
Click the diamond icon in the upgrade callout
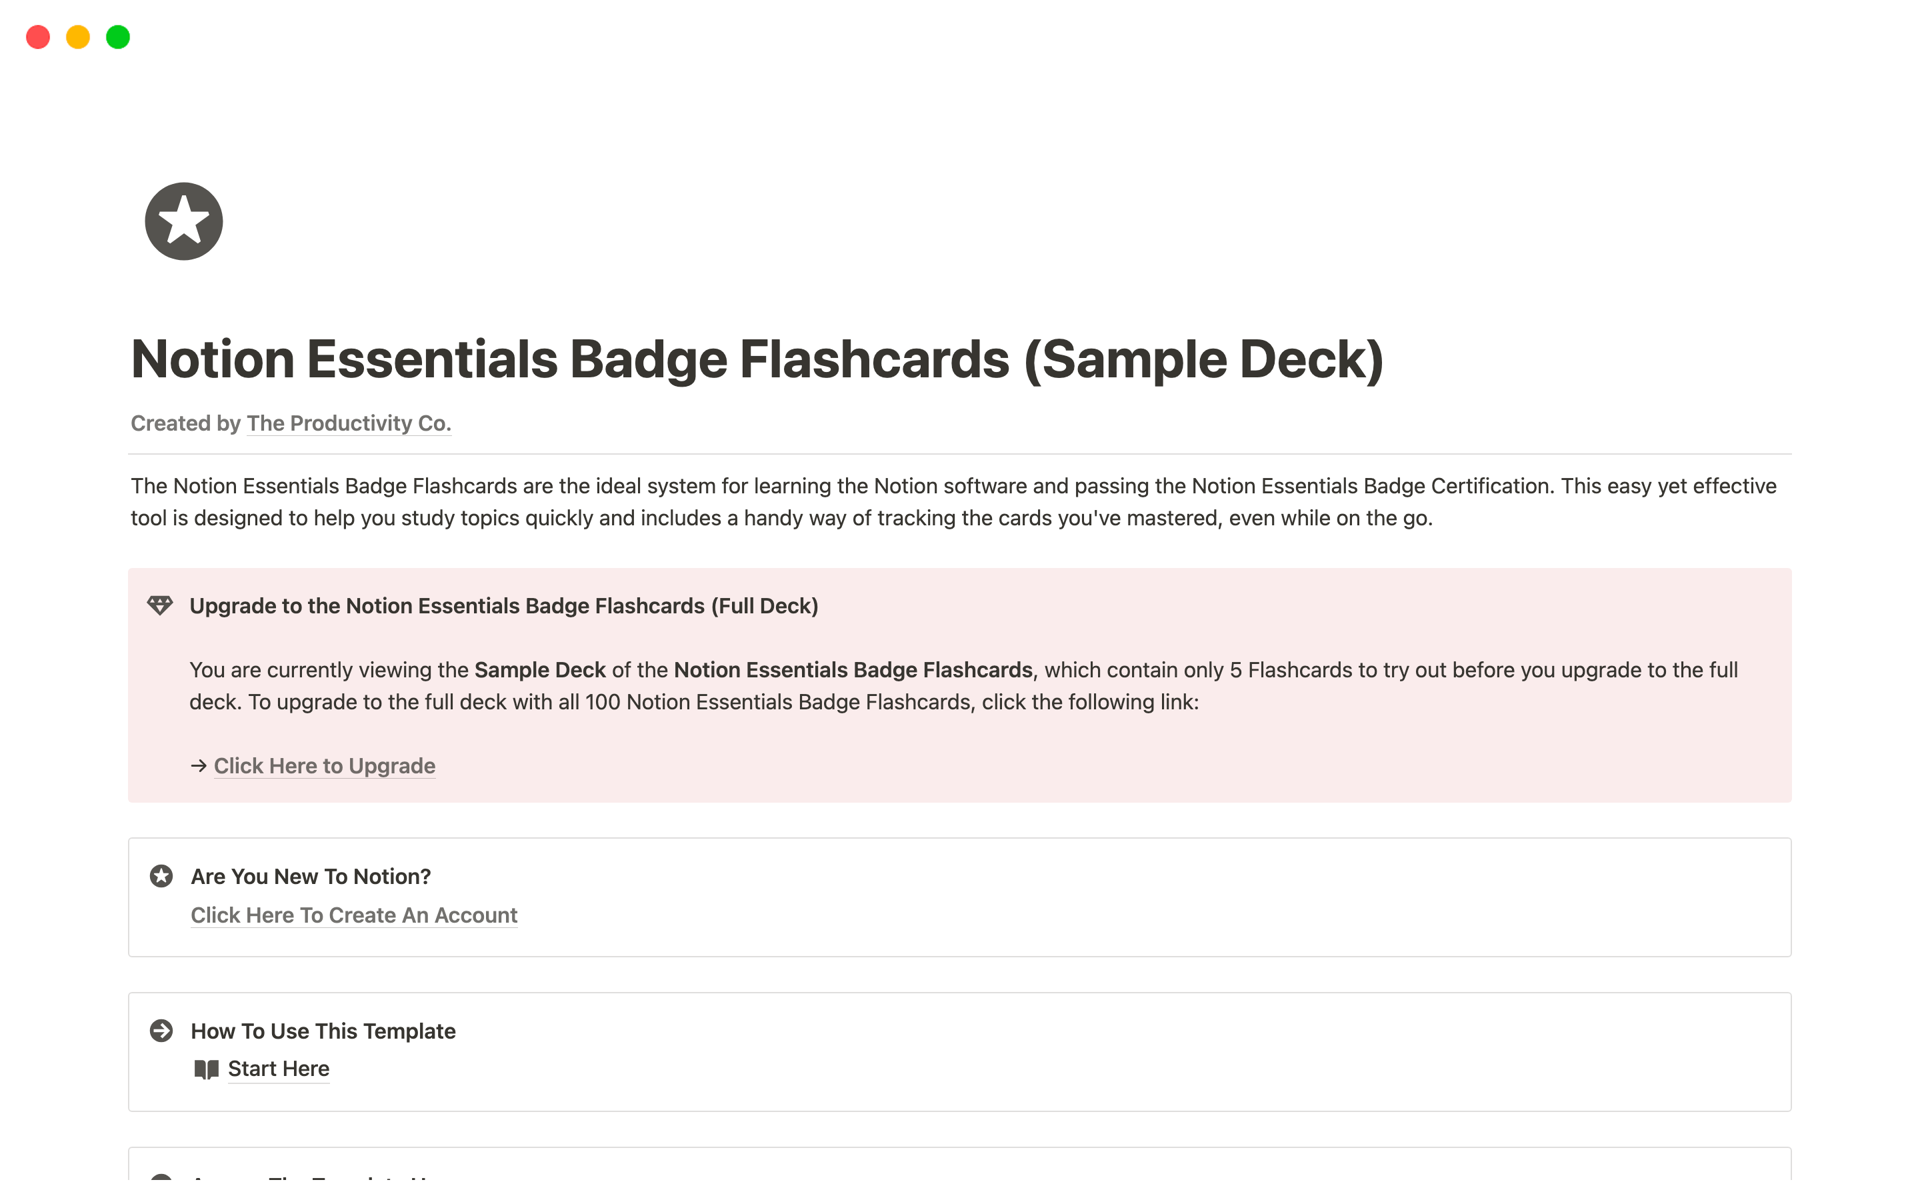coord(160,605)
